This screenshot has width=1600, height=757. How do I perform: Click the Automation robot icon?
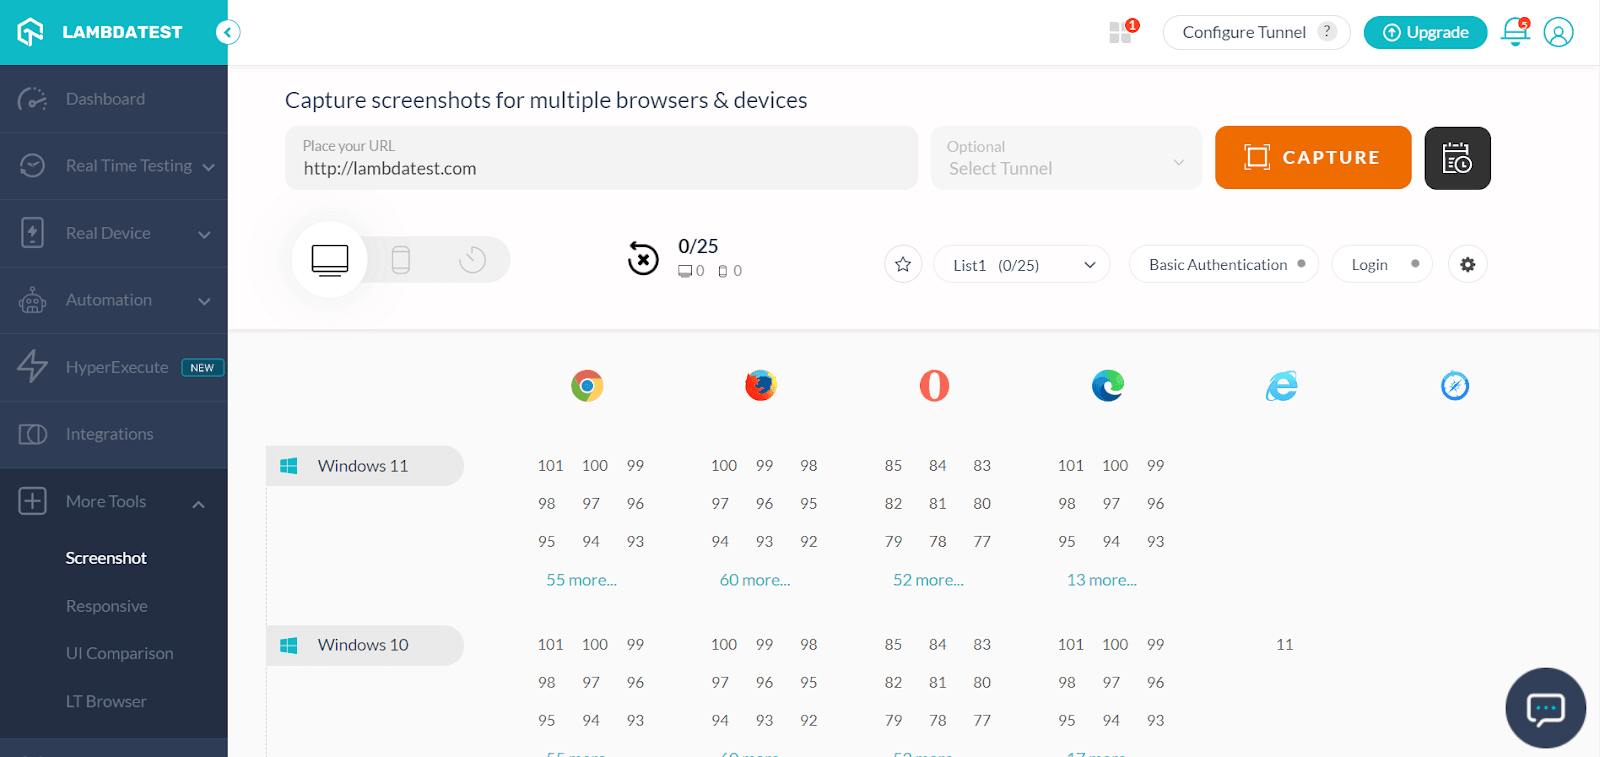[32, 300]
